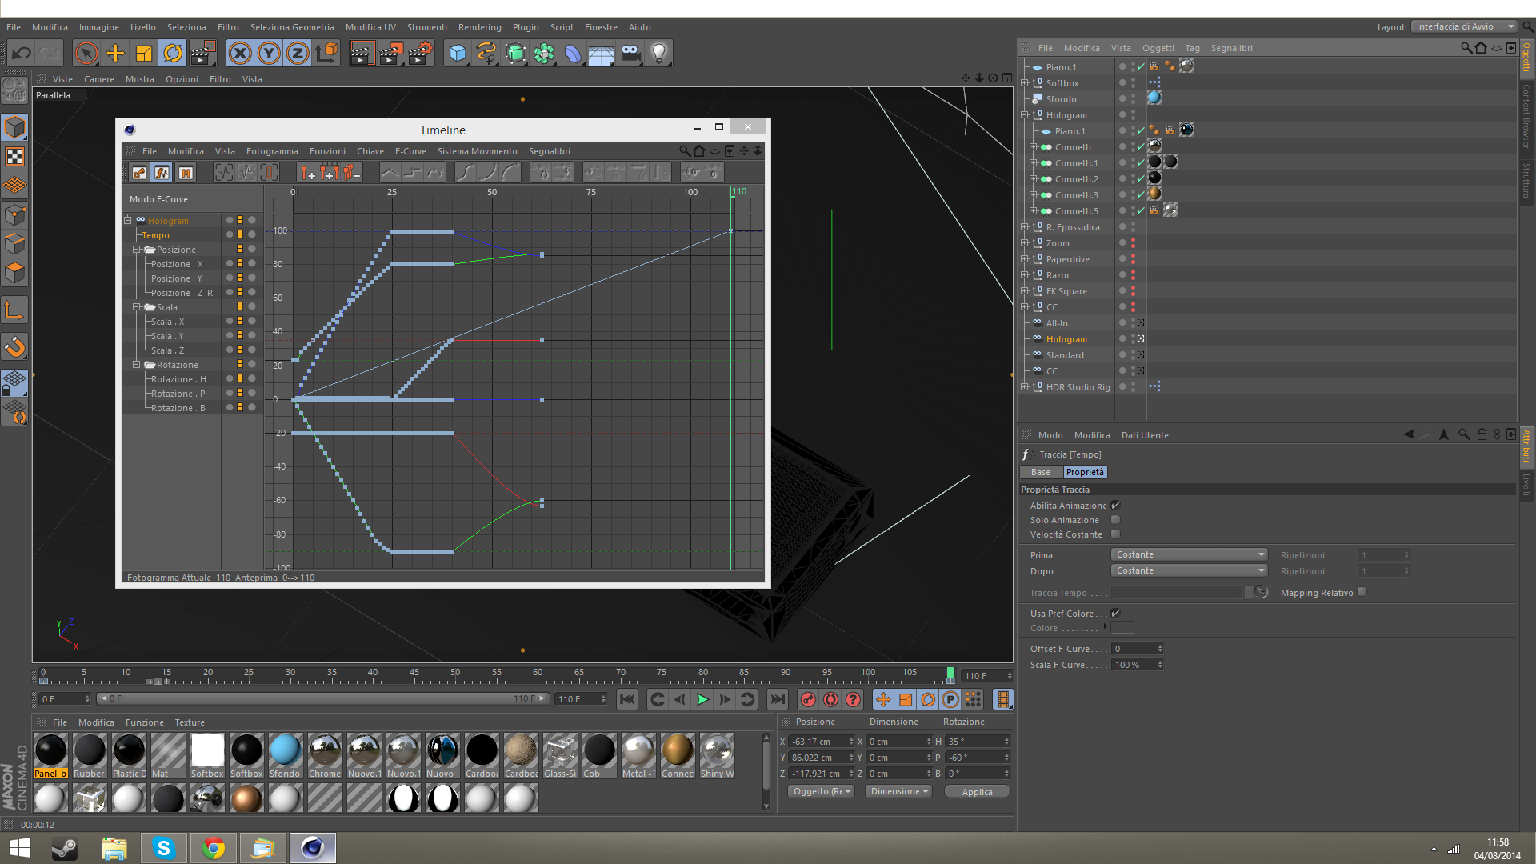
Task: Open render settings clapperboard with gear
Action: pyautogui.click(x=420, y=53)
